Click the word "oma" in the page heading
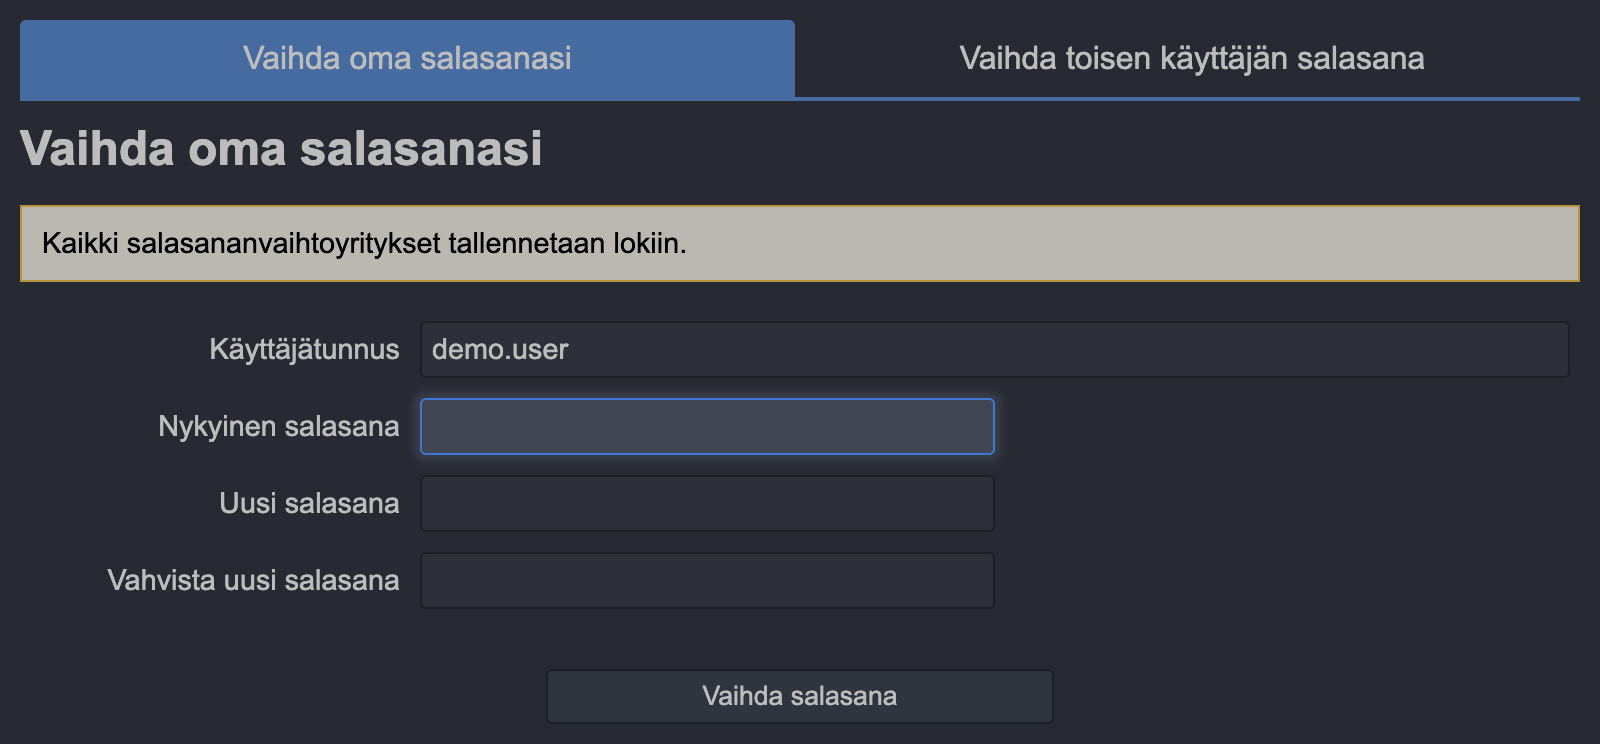This screenshot has height=744, width=1600. [x=236, y=149]
